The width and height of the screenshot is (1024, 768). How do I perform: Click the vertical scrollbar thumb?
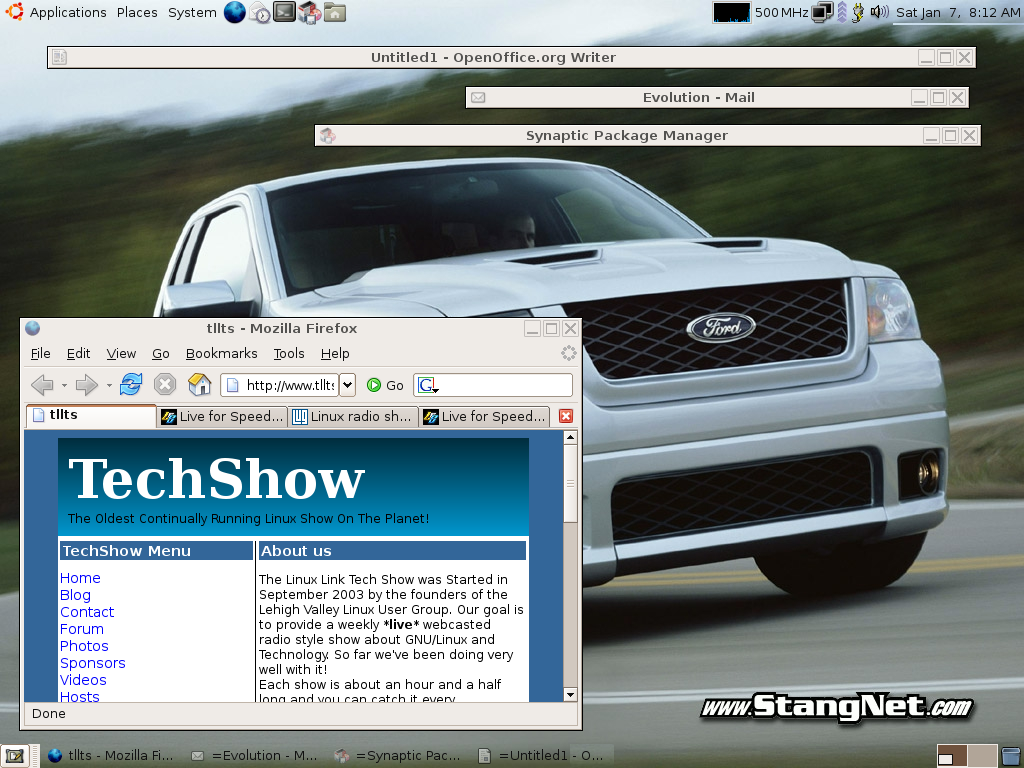(x=570, y=483)
